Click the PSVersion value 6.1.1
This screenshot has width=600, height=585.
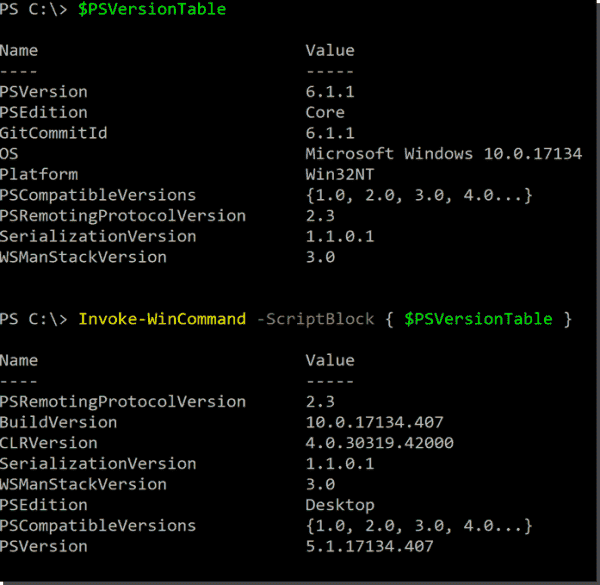coord(330,92)
